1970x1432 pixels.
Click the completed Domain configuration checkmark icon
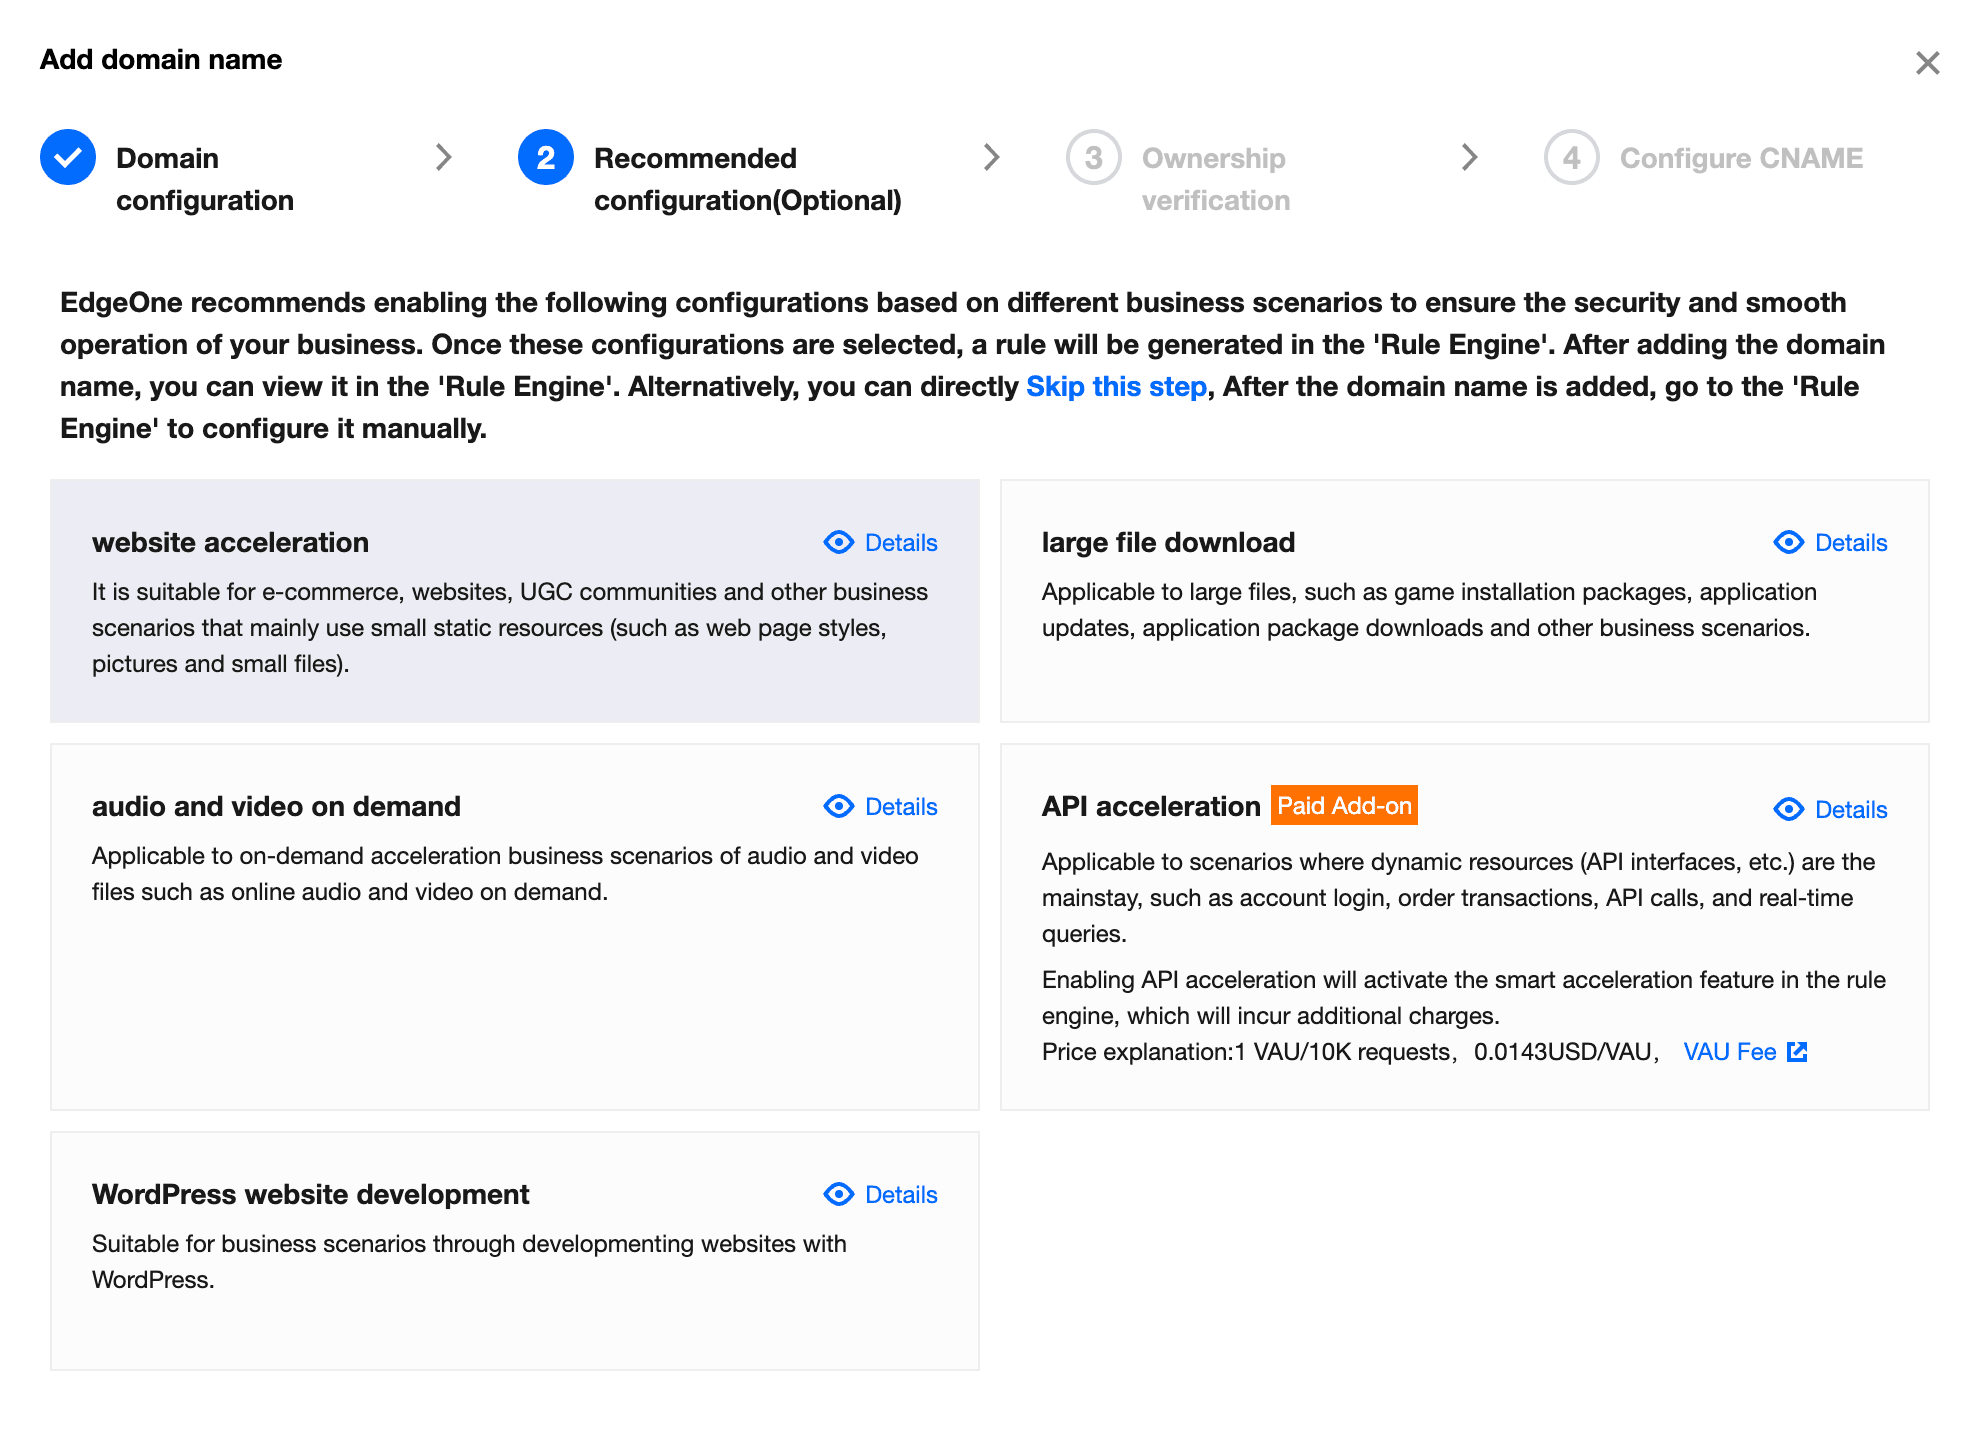(x=66, y=158)
